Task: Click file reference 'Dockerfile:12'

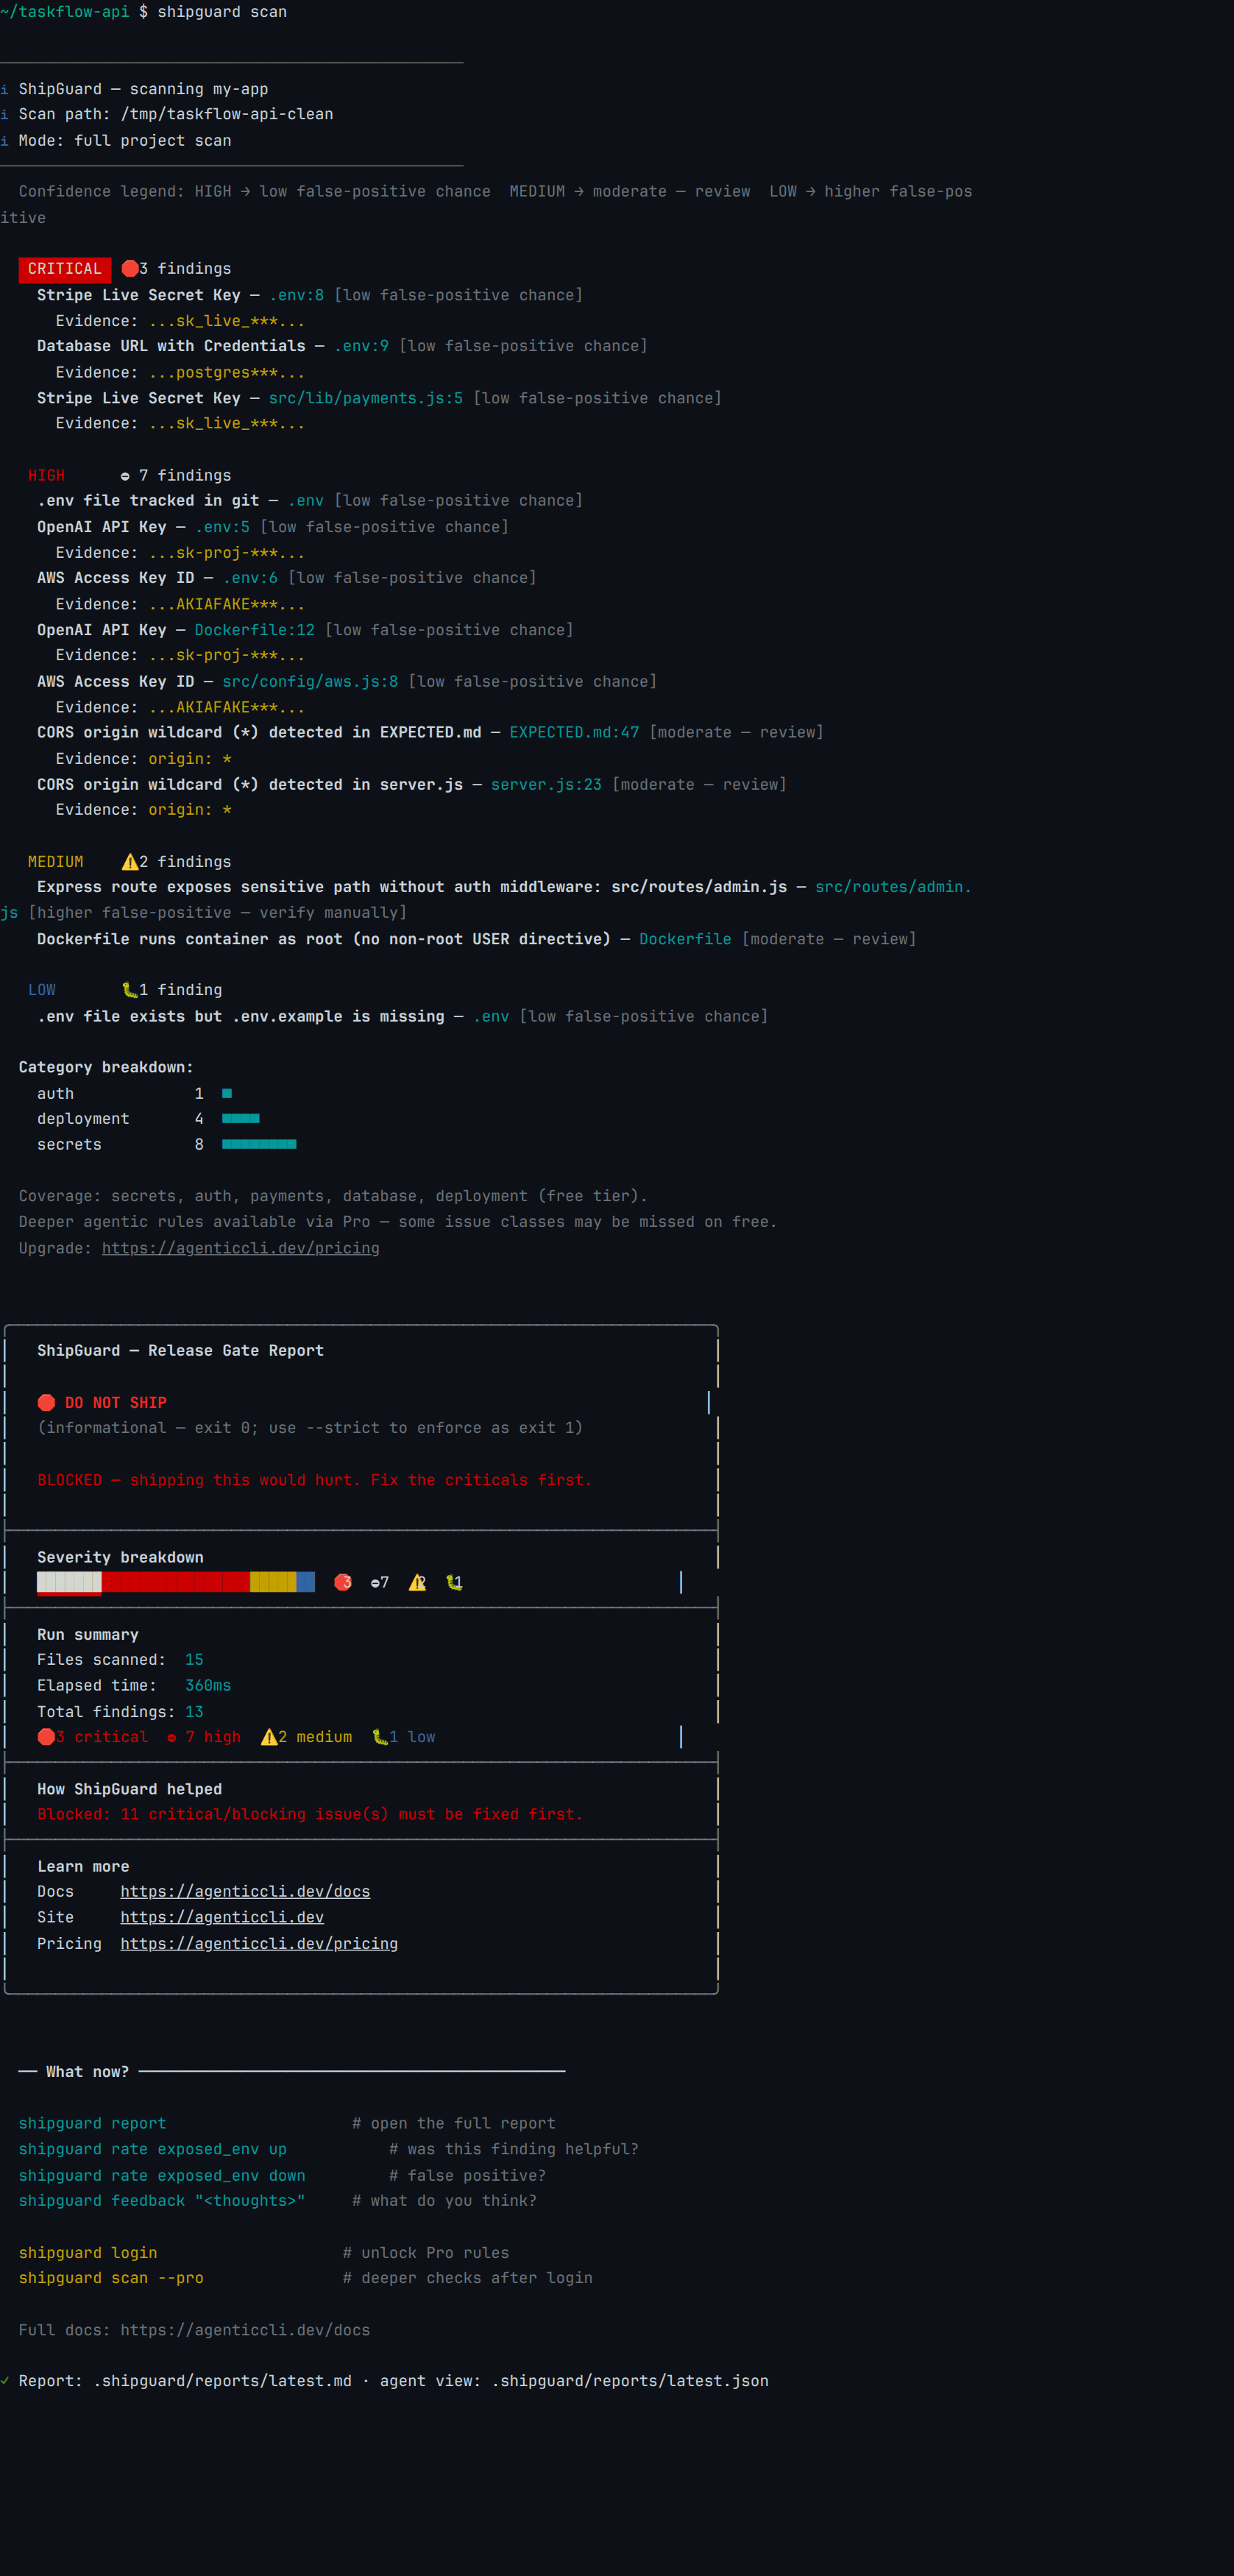Action: point(254,629)
